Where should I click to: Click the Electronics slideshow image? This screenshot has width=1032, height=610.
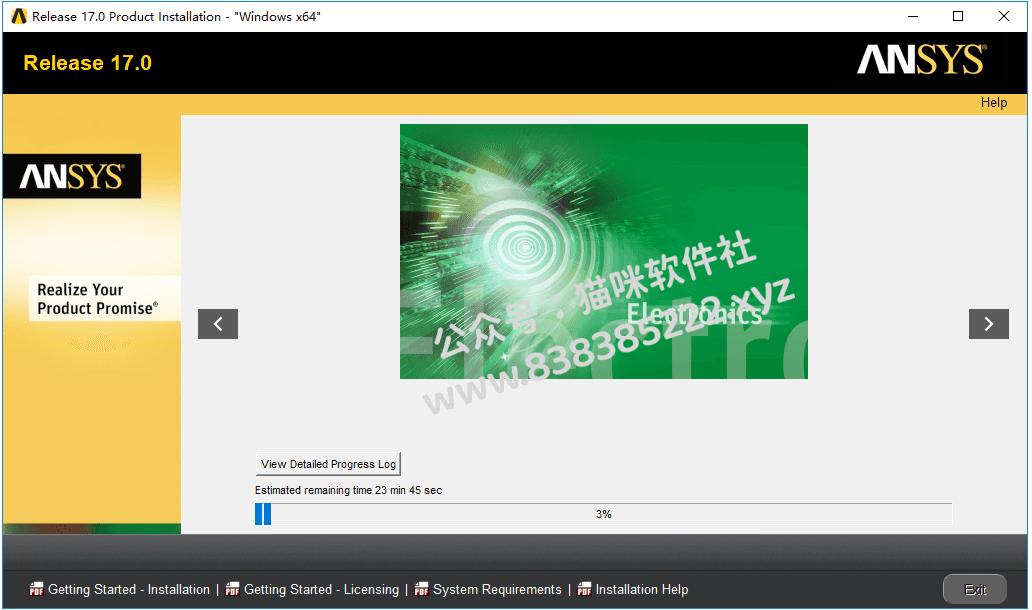pos(604,251)
